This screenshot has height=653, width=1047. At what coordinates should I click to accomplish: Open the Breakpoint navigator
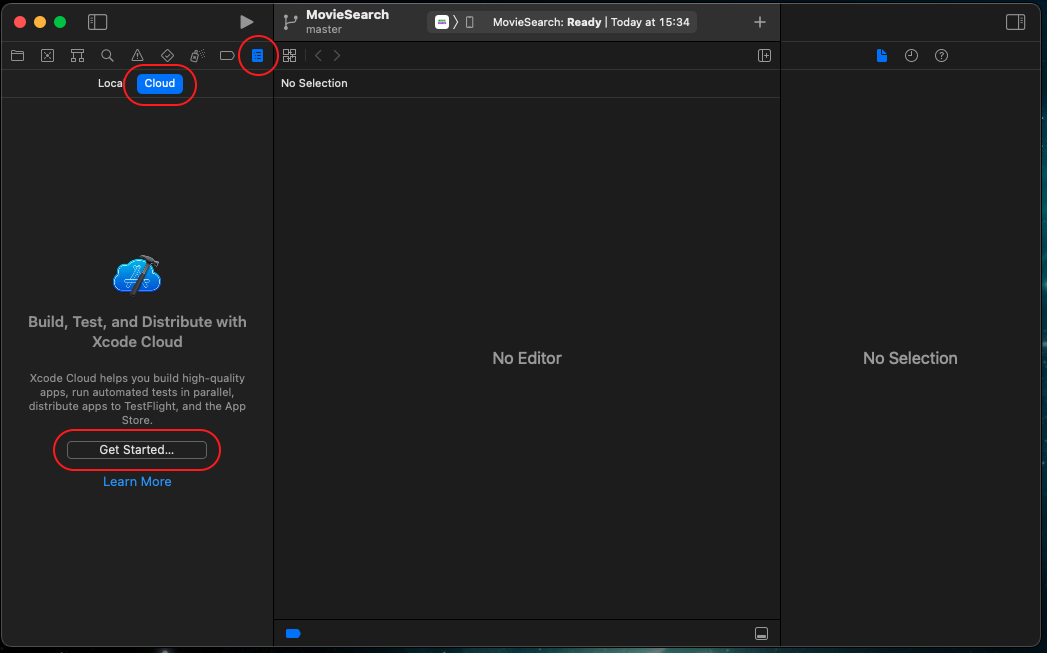(227, 55)
